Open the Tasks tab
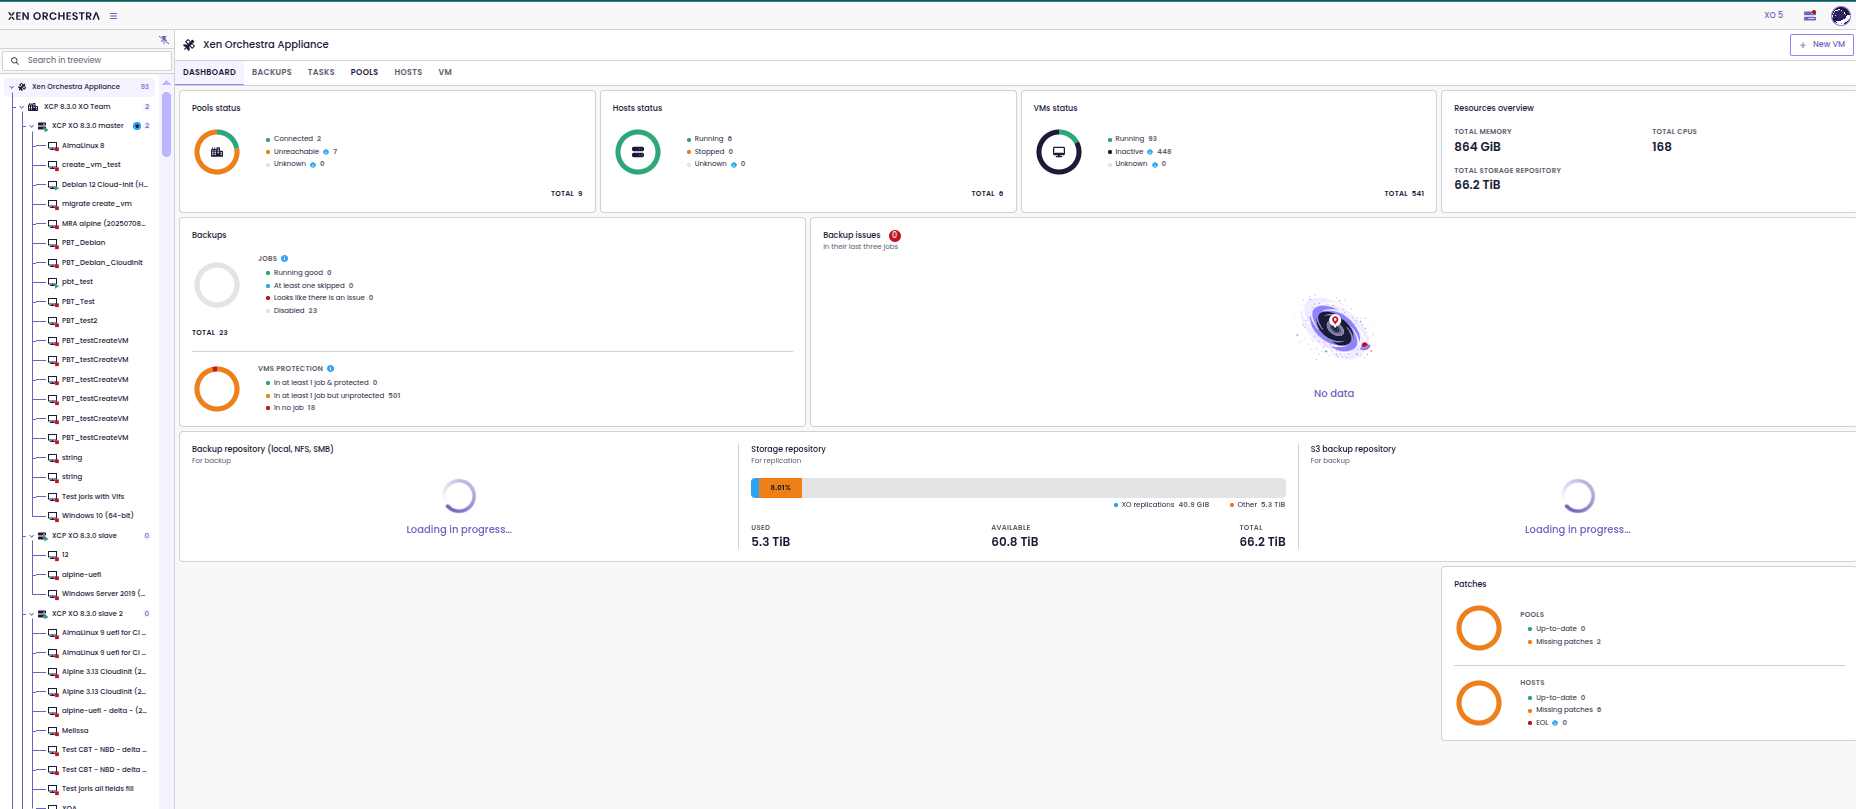 tap(321, 72)
